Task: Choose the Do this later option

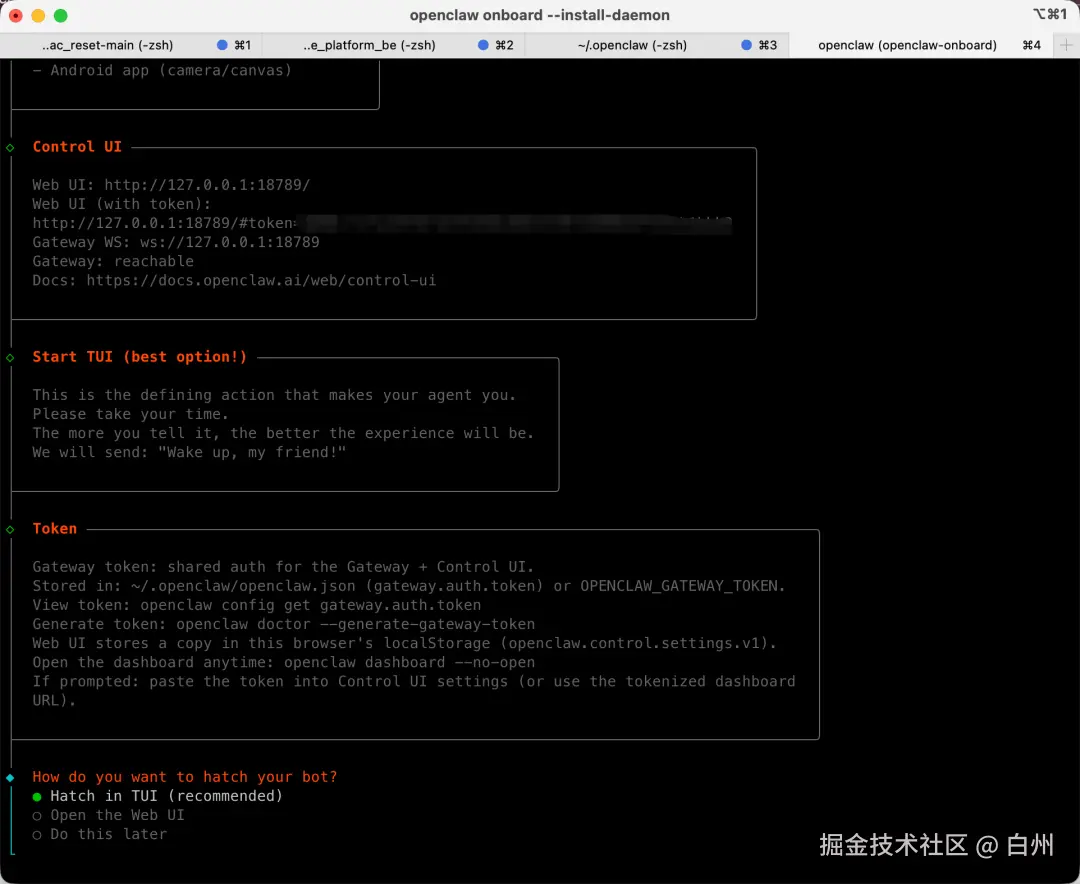Action: tap(100, 834)
